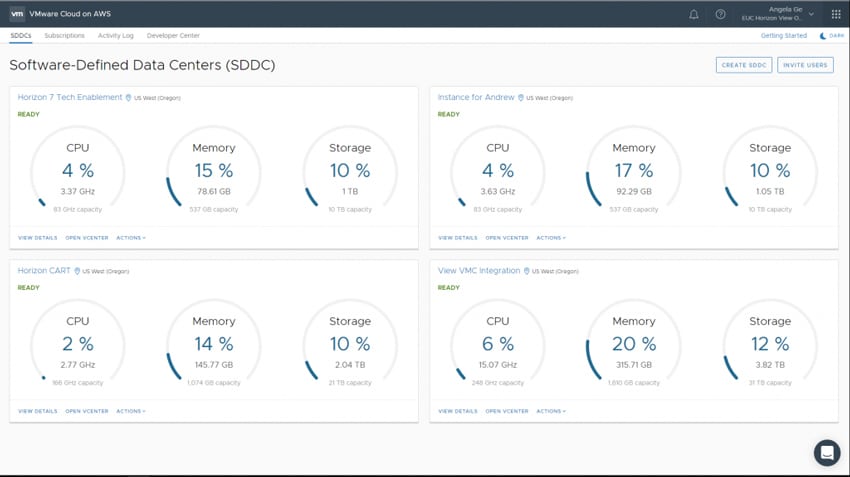Screen dimensions: 850x477
Task: Click the 15.07 GHz CPU value
Action: (x=498, y=365)
